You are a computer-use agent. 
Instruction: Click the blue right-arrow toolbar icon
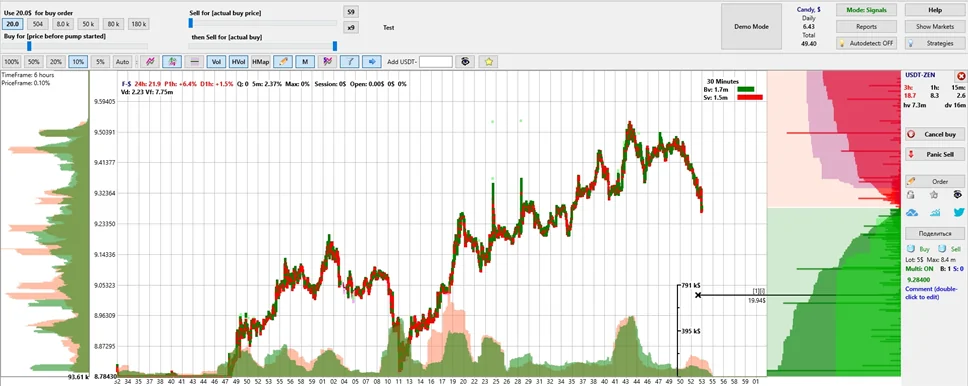[x=371, y=62]
